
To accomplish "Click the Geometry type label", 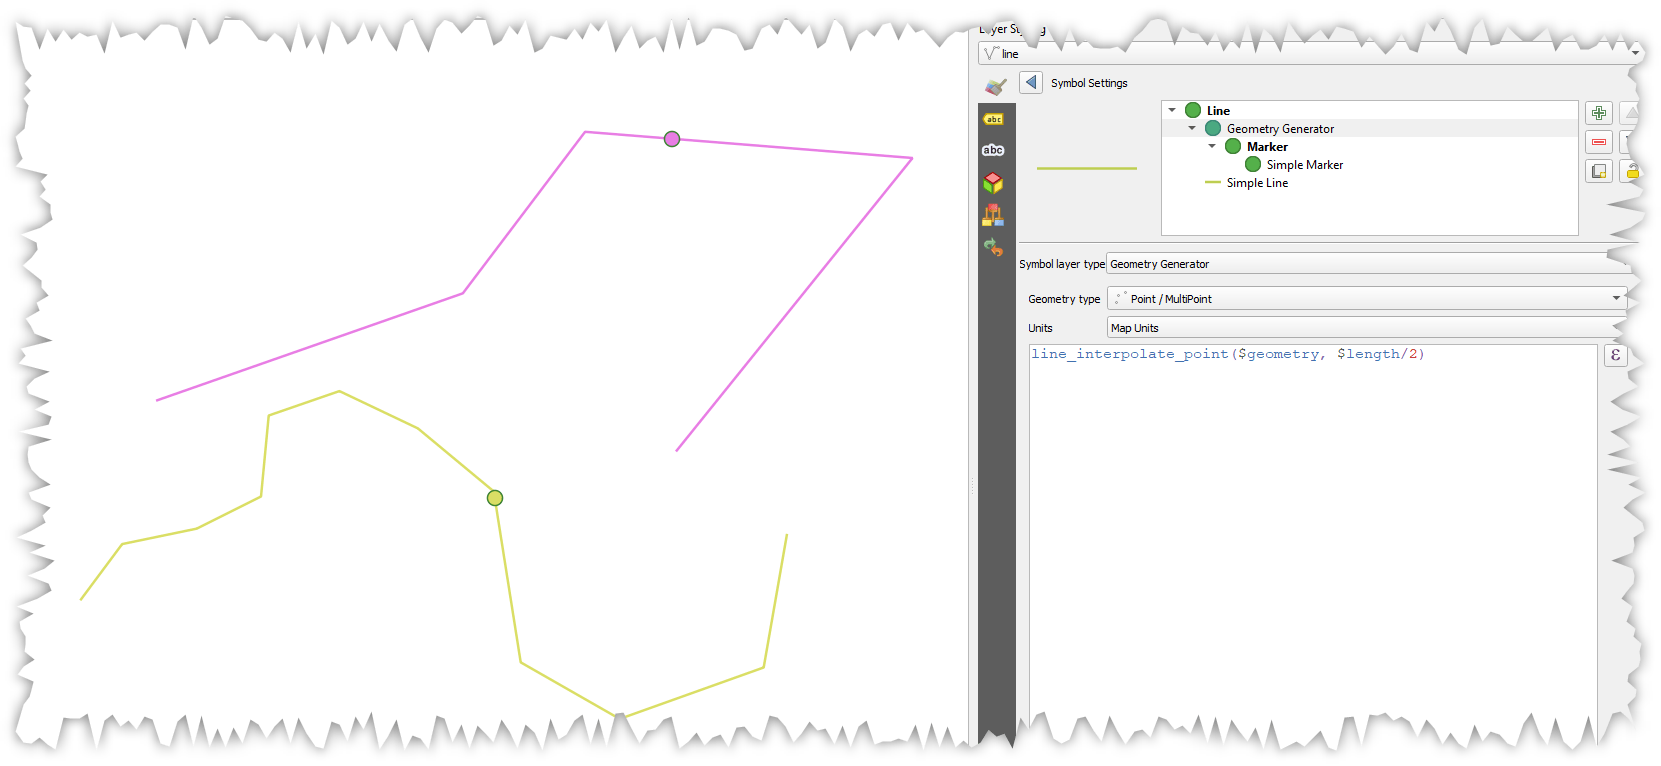I will click(1064, 299).
